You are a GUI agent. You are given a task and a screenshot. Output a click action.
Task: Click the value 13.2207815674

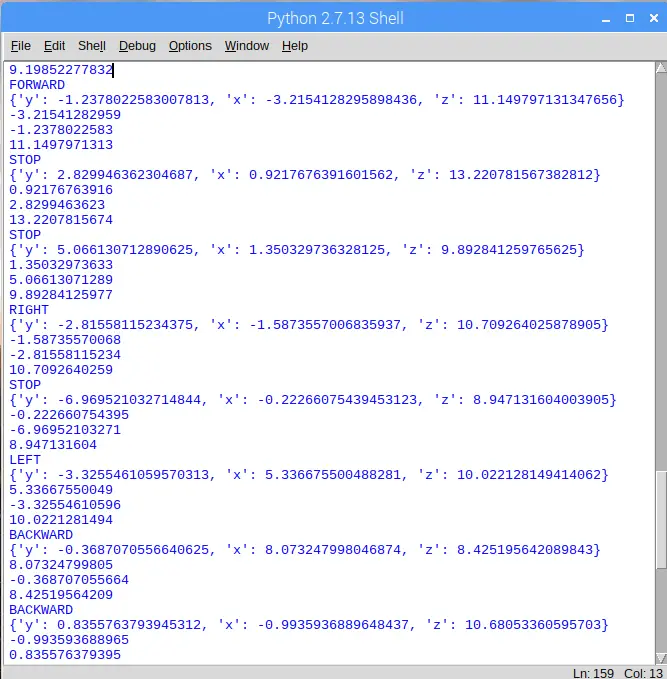pos(61,220)
